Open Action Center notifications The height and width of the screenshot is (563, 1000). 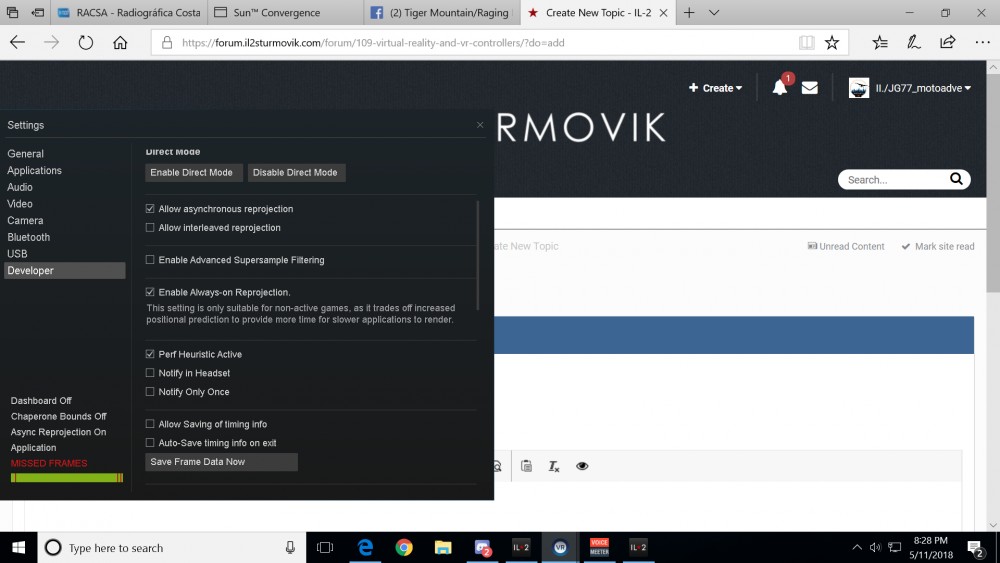click(x=975, y=548)
